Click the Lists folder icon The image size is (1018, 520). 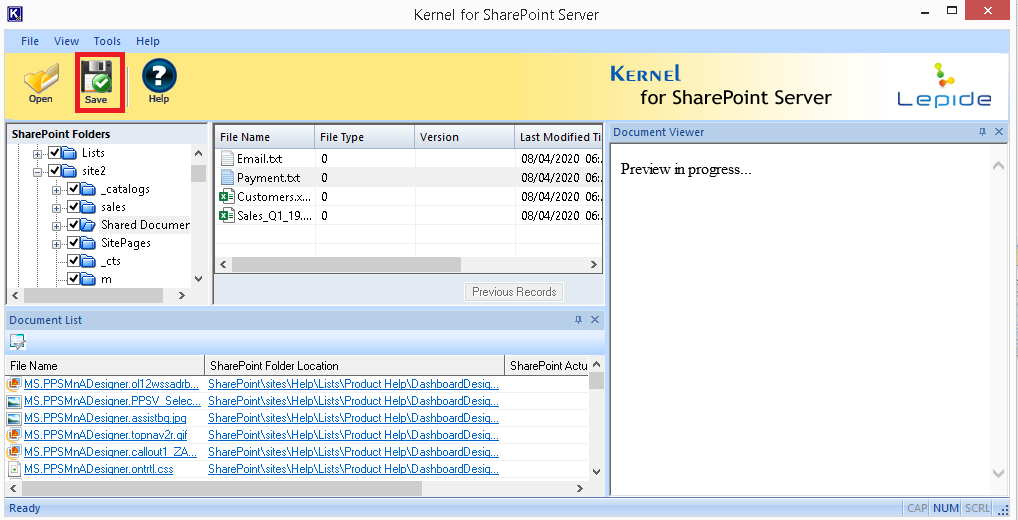tap(69, 153)
